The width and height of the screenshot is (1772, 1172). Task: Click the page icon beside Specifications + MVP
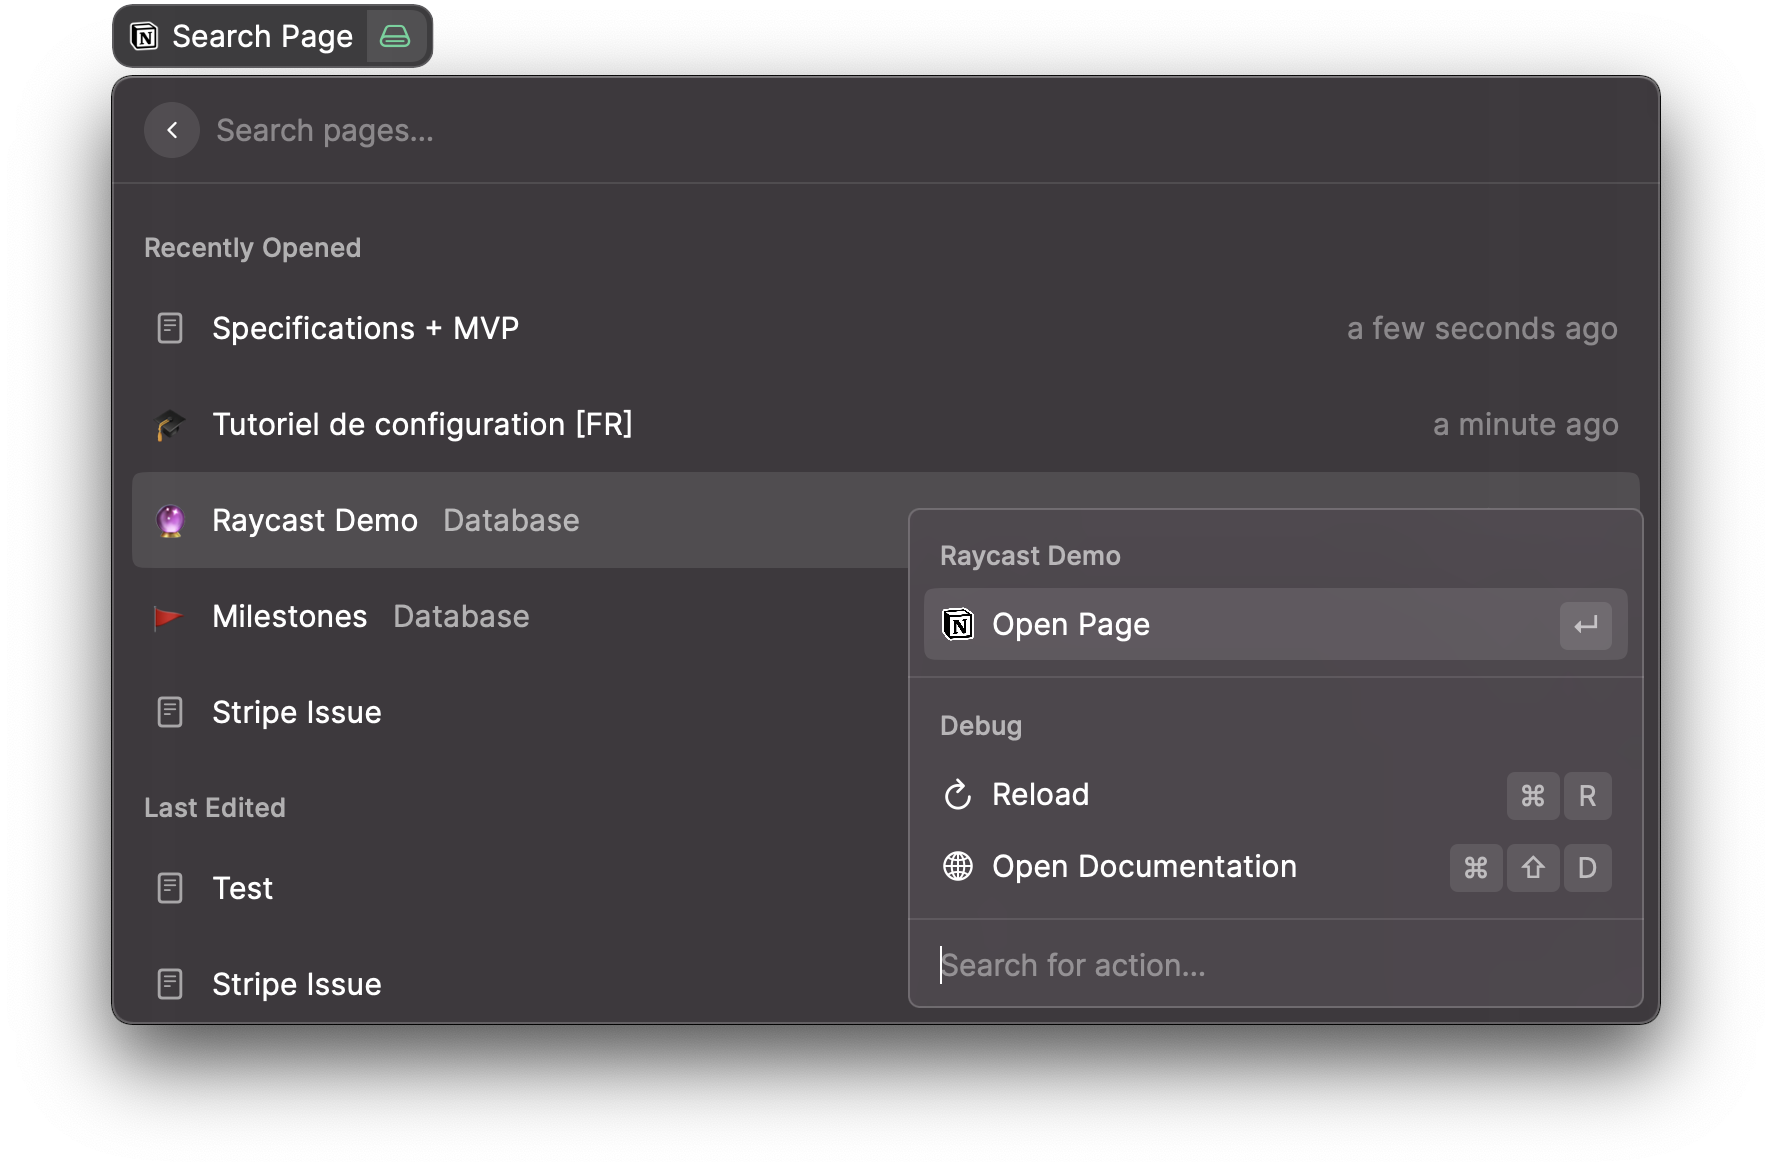tap(170, 328)
